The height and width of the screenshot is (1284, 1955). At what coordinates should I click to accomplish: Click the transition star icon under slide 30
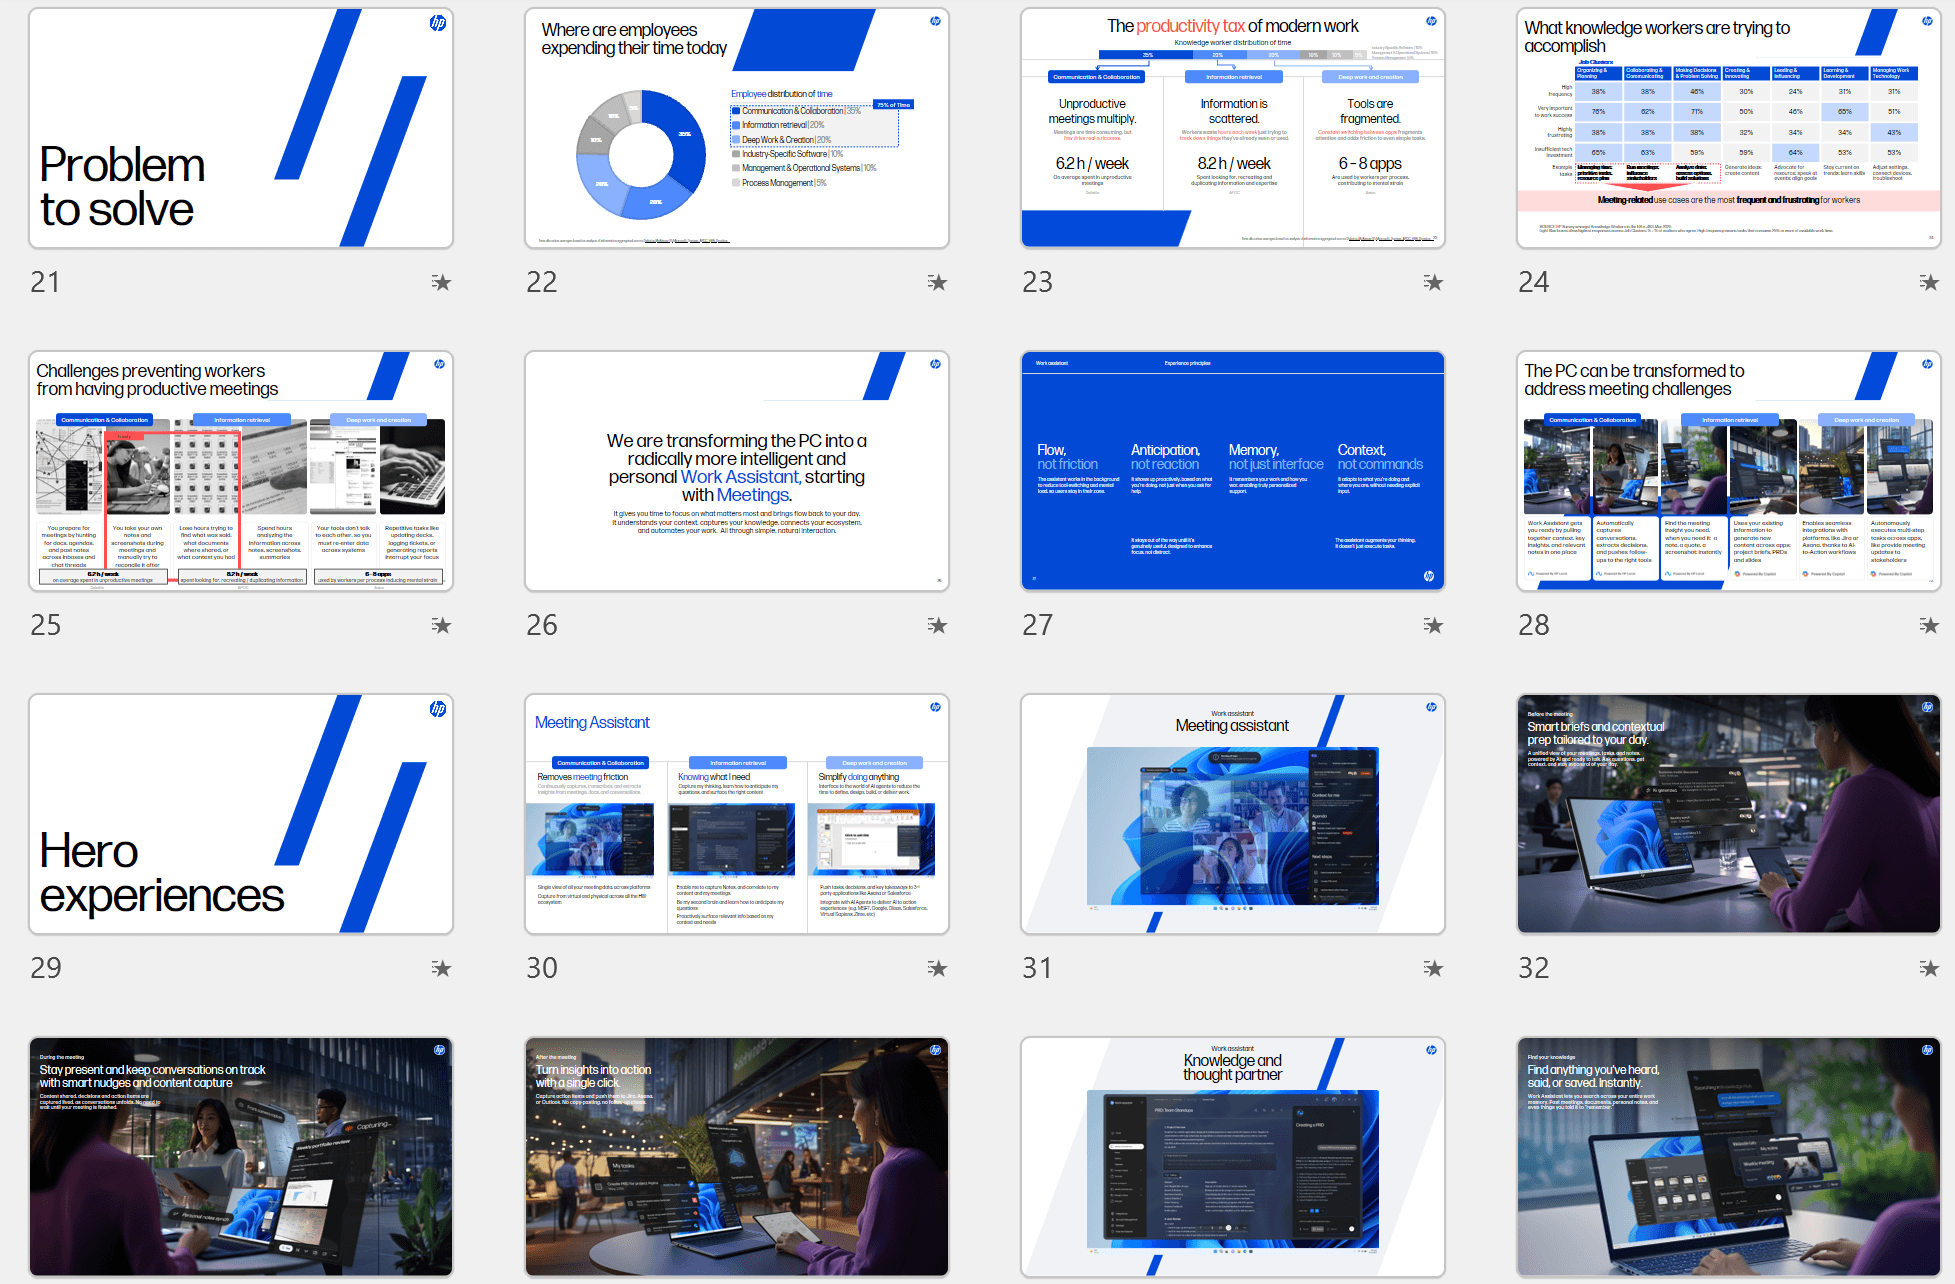point(937,968)
